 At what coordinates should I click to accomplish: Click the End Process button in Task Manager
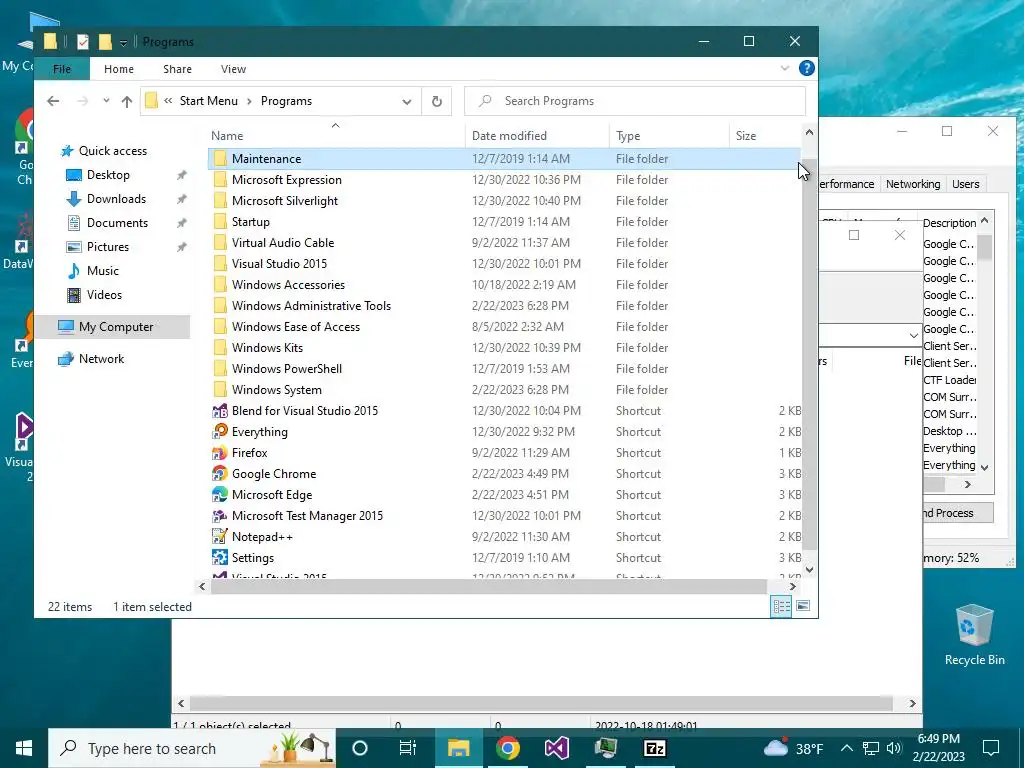[x=958, y=513]
